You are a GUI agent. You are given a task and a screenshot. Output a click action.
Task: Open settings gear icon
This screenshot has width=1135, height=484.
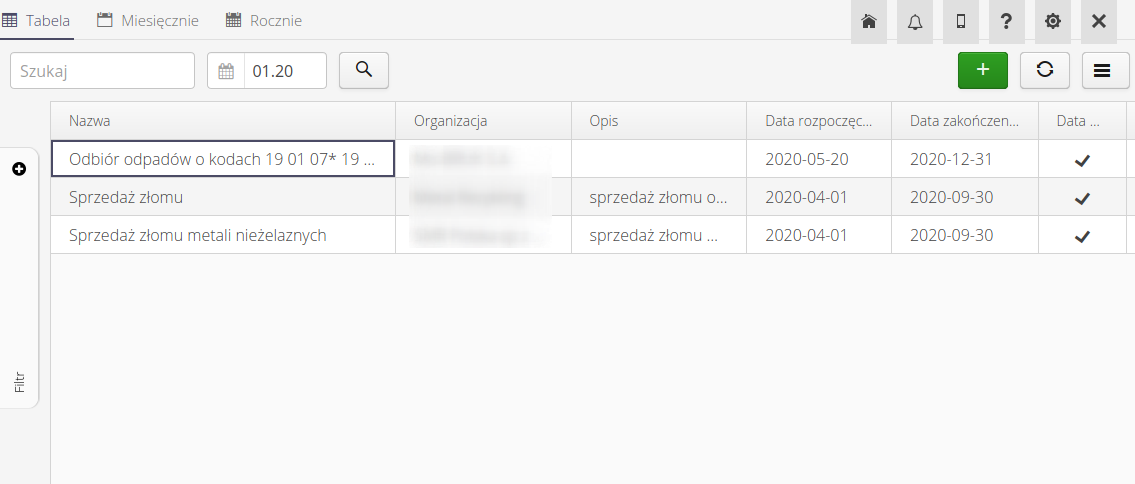pyautogui.click(x=1053, y=21)
